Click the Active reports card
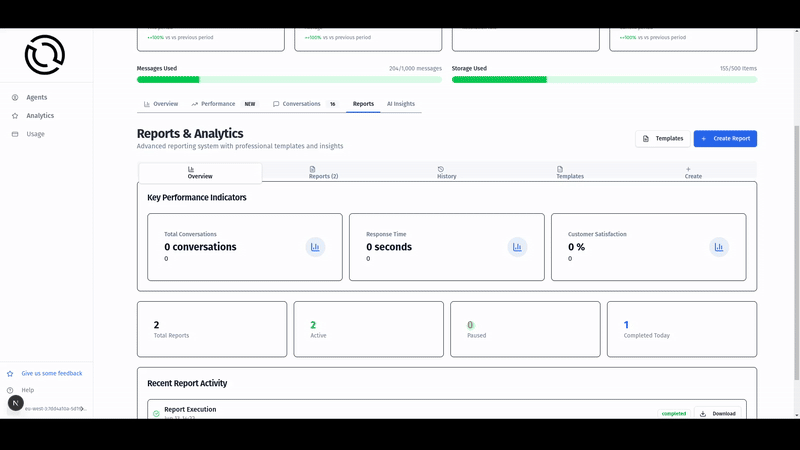This screenshot has height=450, width=800. (x=368, y=329)
